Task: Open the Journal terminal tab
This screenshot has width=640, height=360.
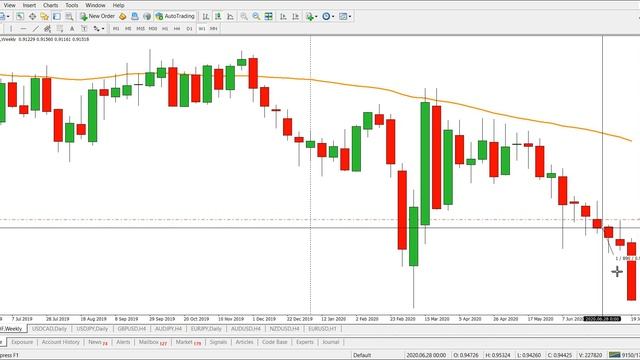Action: pos(331,342)
